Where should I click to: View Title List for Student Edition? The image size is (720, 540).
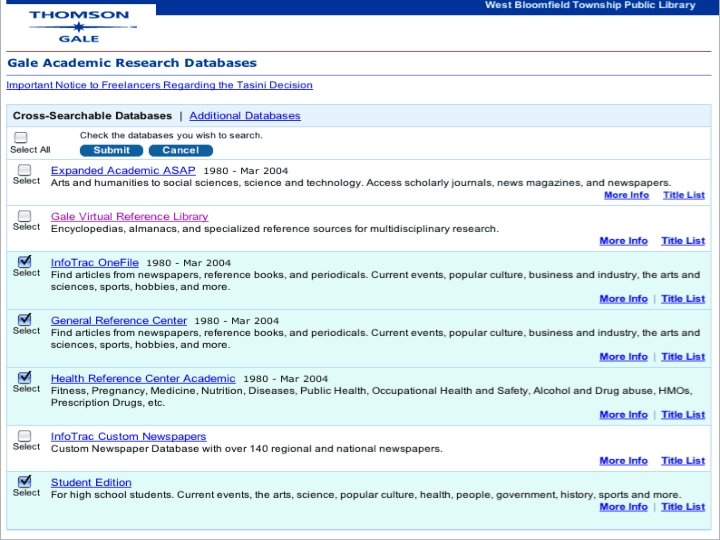coord(683,506)
